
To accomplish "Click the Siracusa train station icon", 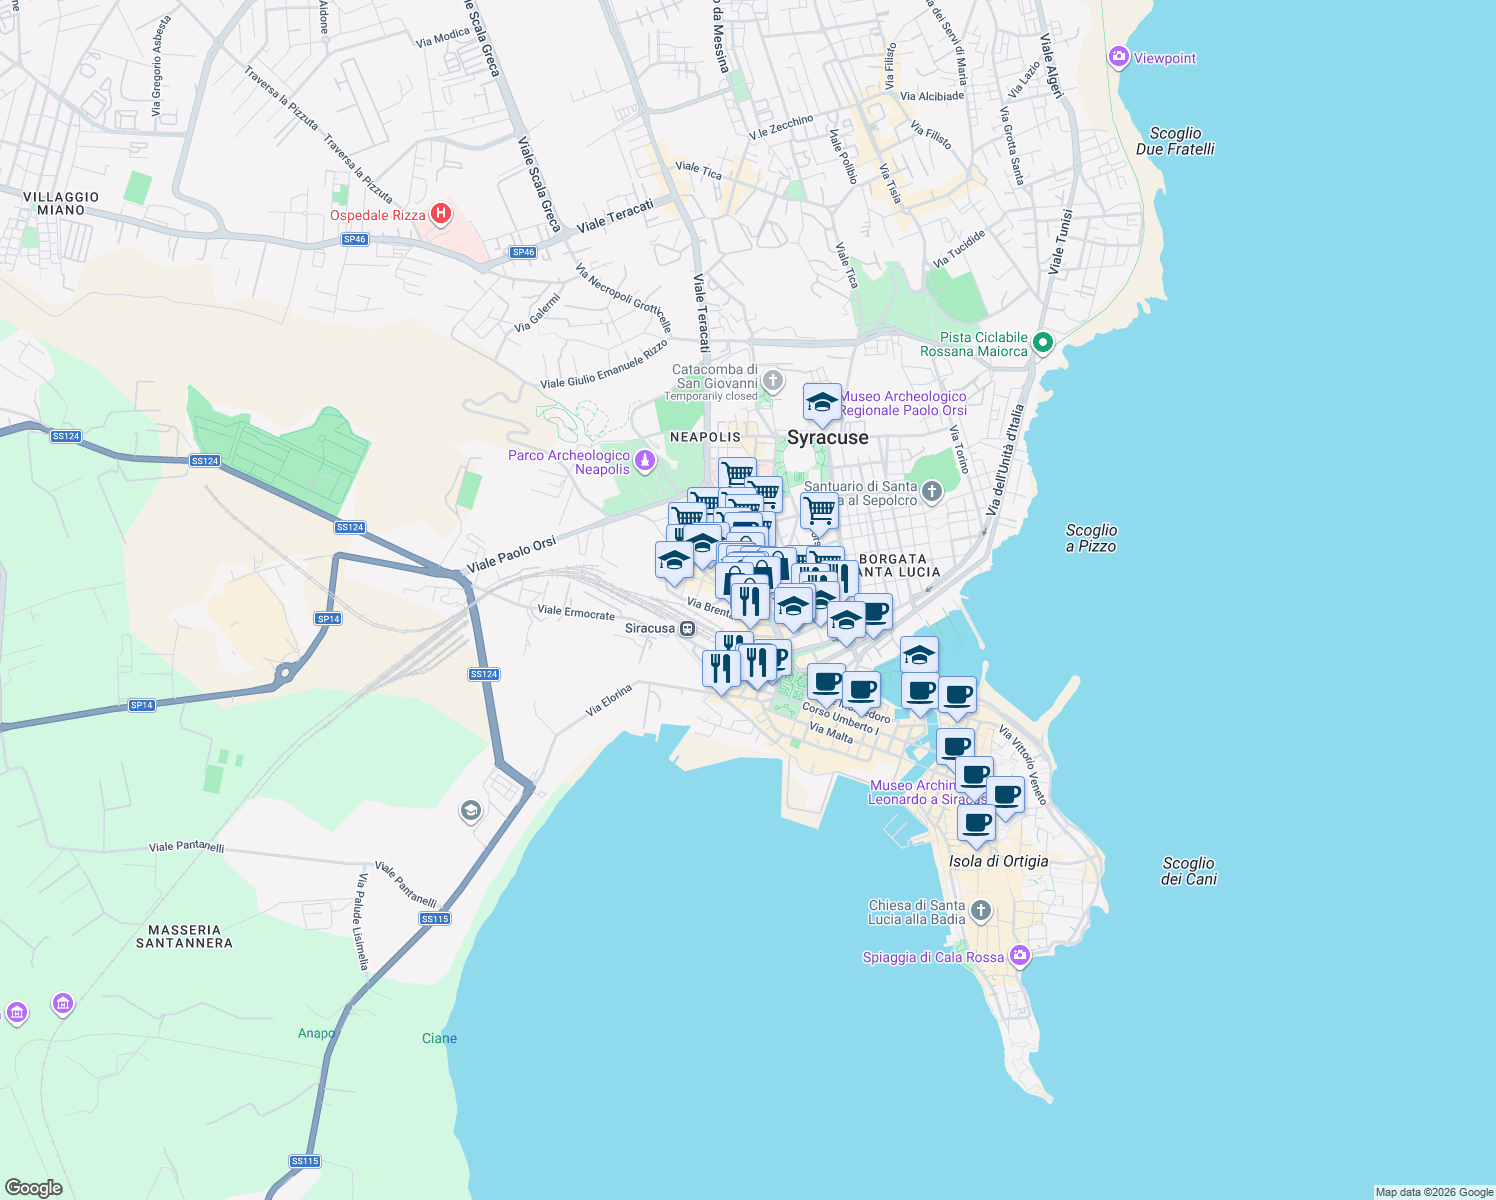I will pos(686,629).
